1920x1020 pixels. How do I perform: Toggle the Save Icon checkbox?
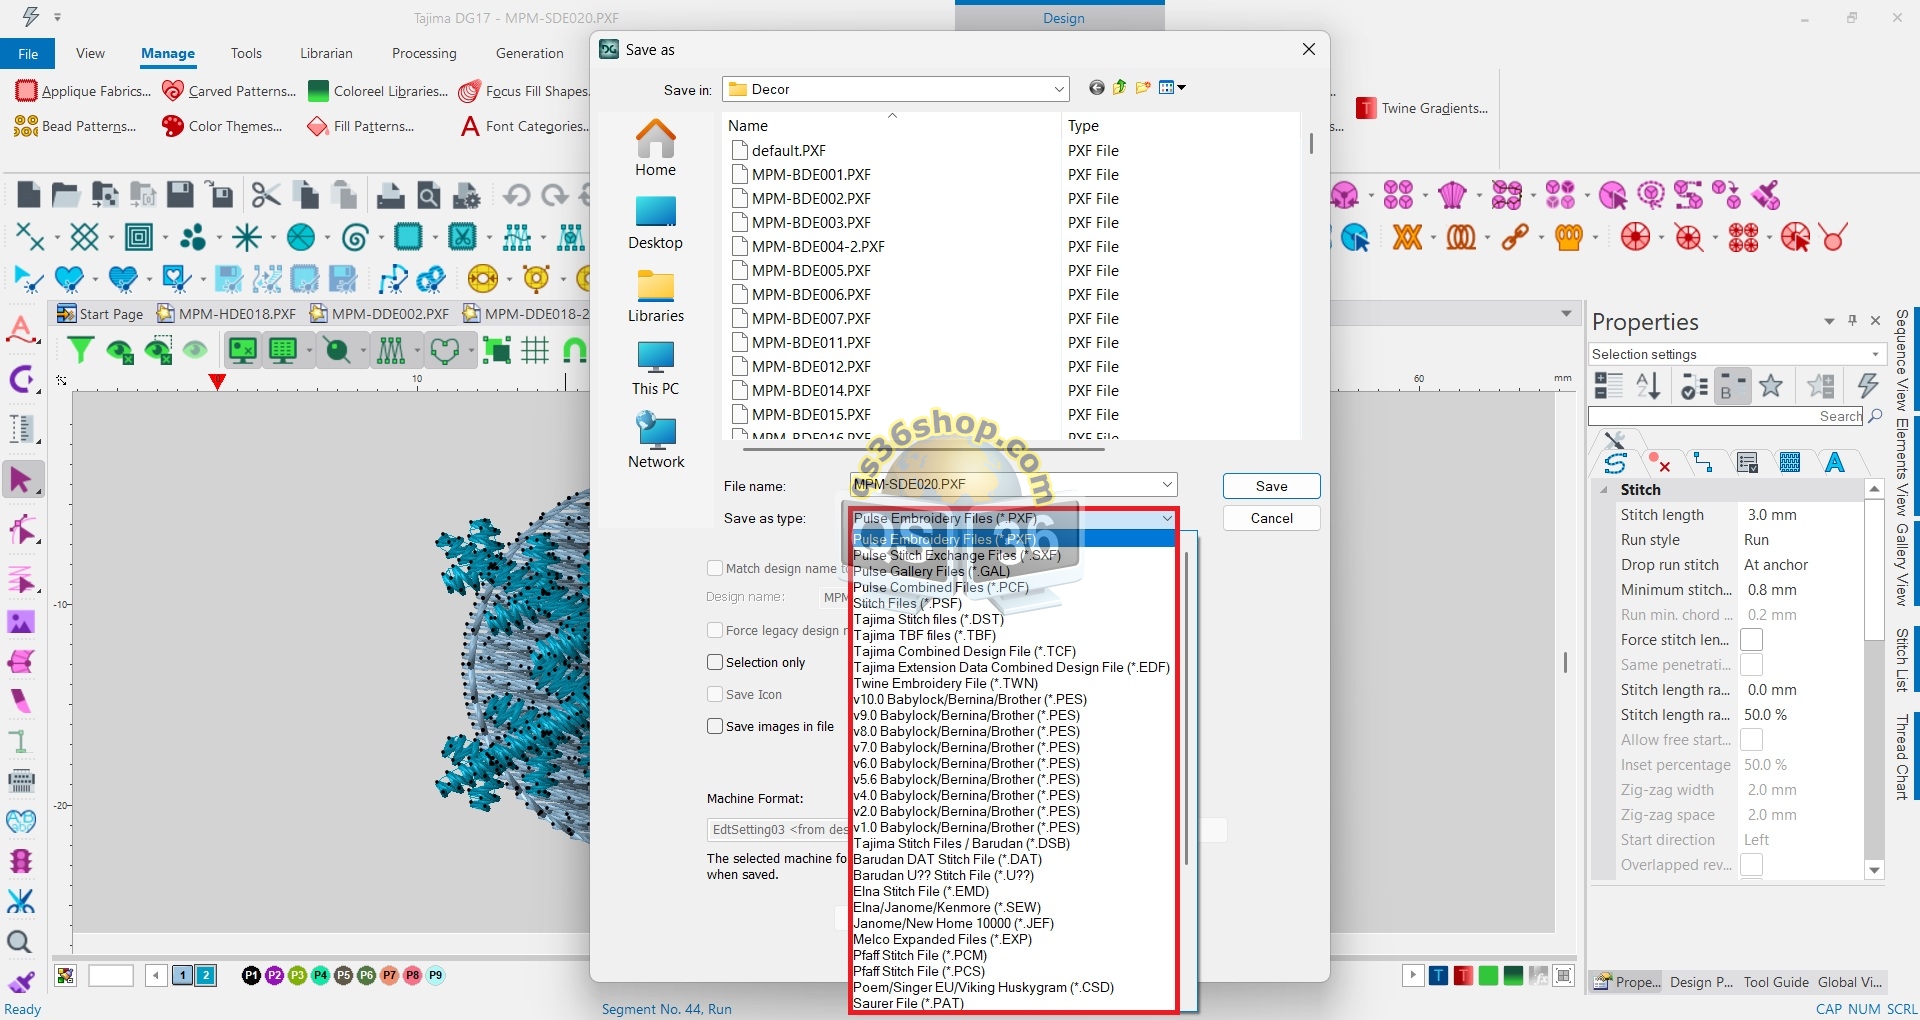(715, 694)
